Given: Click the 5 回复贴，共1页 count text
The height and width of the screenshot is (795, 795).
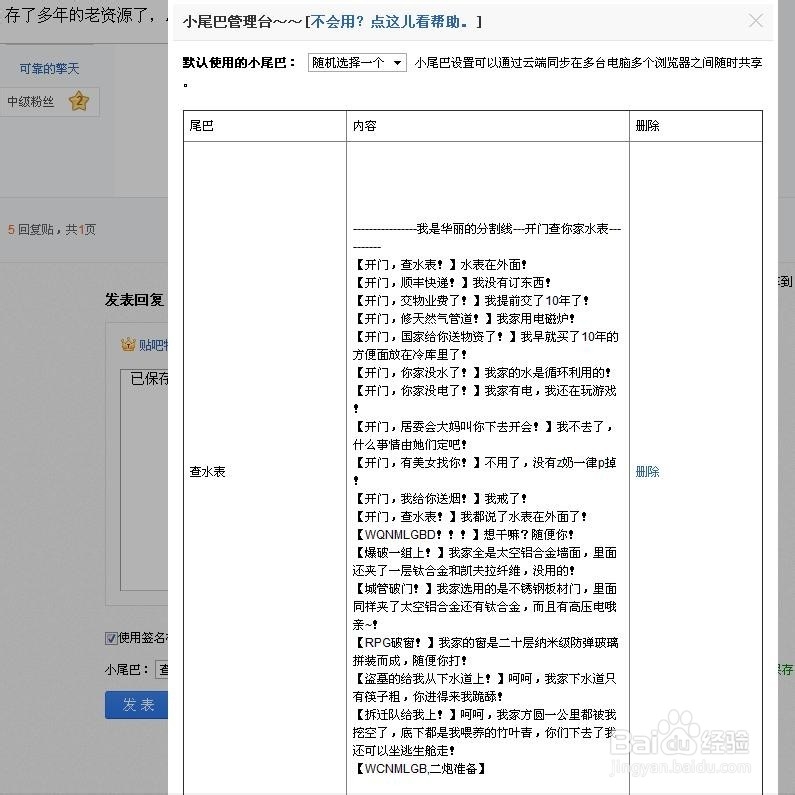Looking at the screenshot, I should [x=52, y=230].
